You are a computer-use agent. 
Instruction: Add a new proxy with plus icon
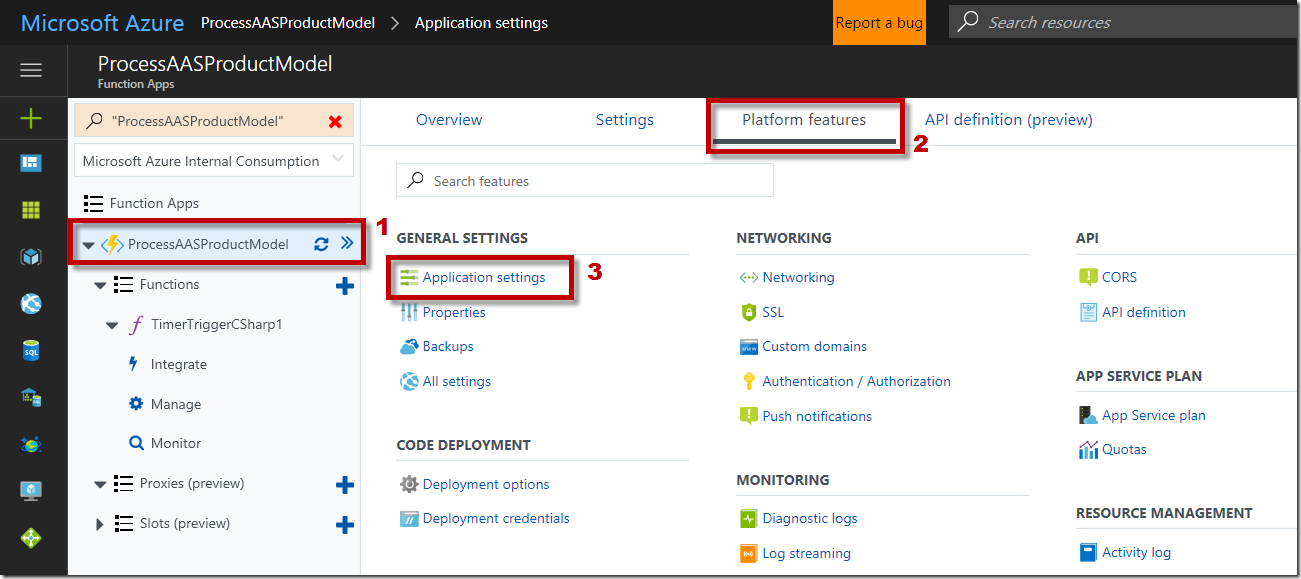tap(344, 485)
